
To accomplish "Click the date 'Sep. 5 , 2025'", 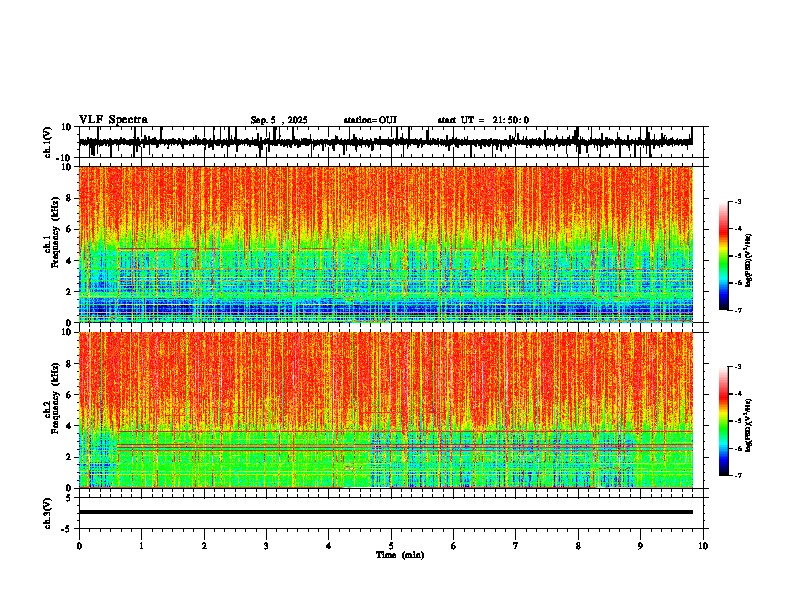I will pyautogui.click(x=279, y=120).
